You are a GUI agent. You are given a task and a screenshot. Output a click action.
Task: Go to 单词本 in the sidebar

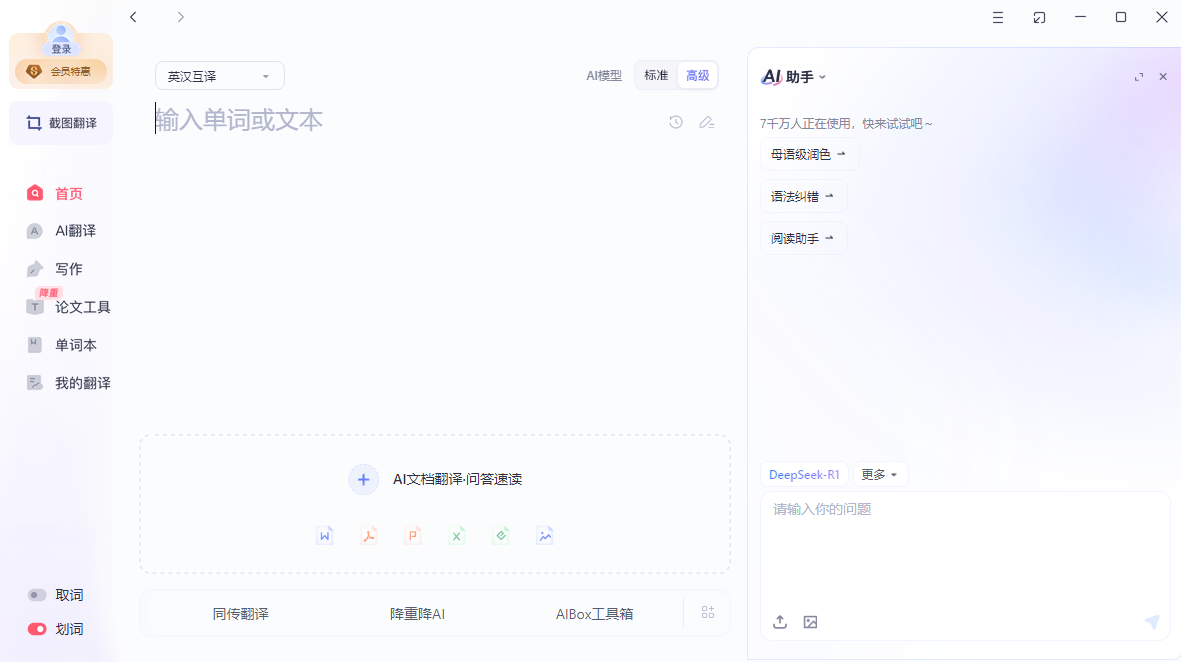[75, 345]
